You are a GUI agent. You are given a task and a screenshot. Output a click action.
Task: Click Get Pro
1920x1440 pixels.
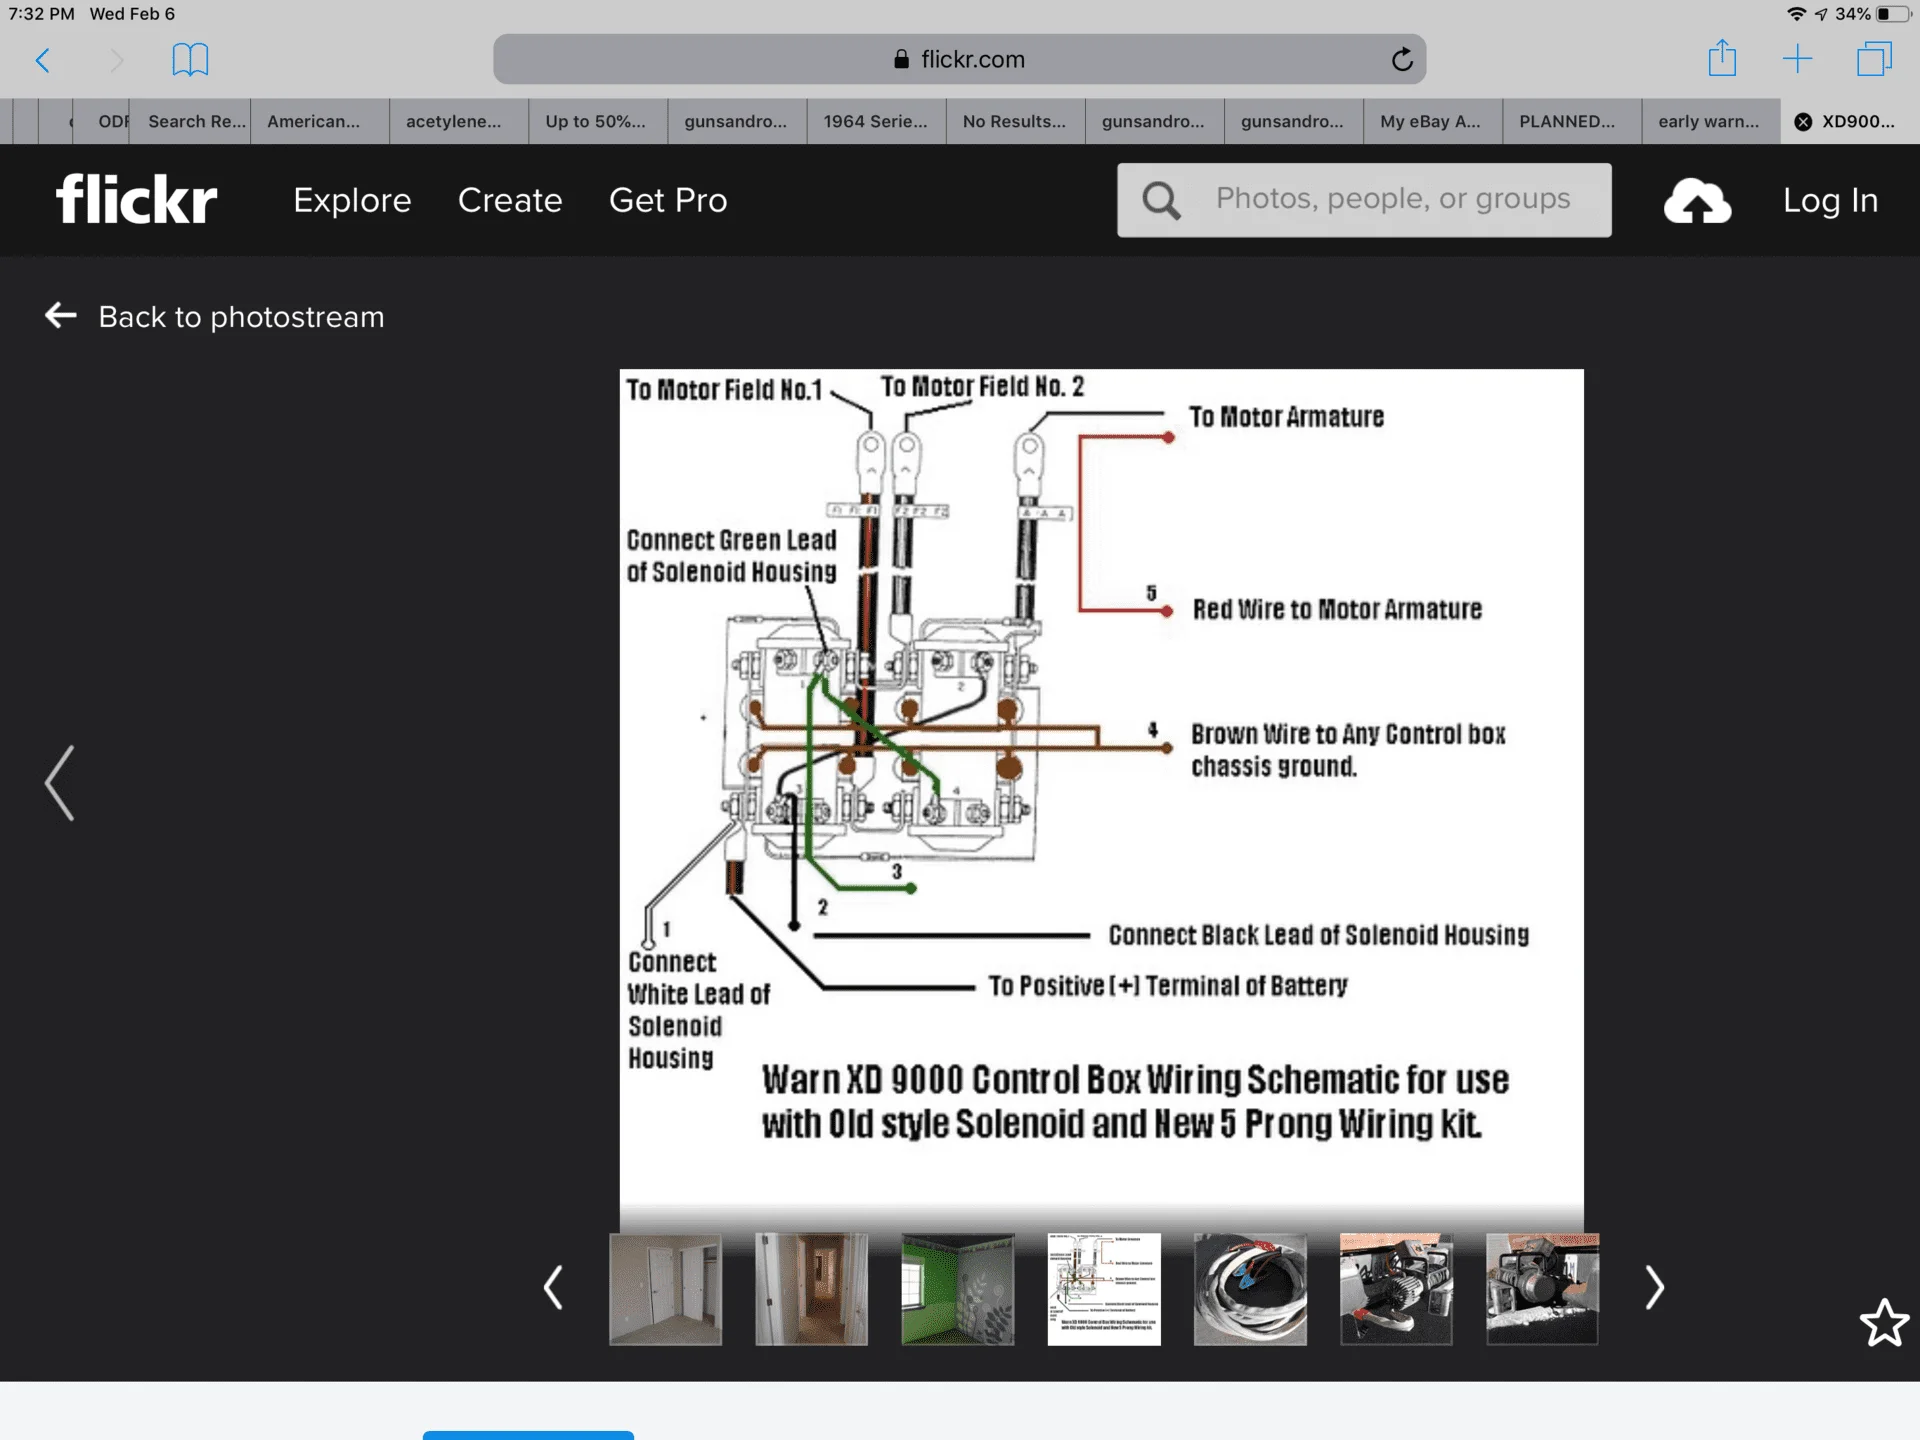tap(668, 200)
